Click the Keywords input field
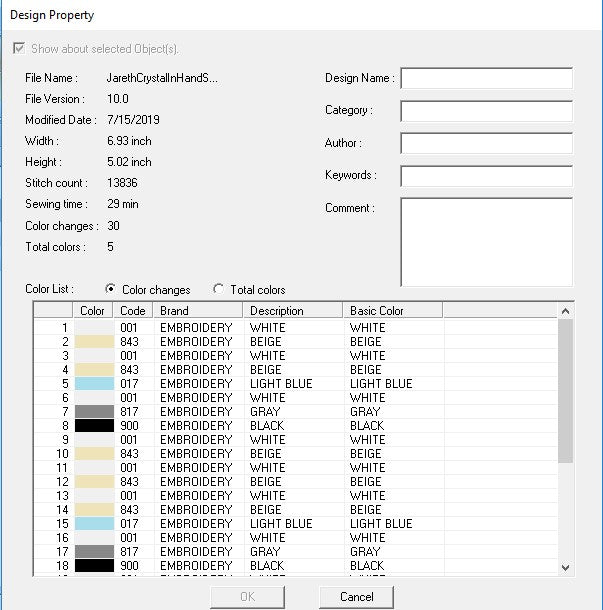 (486, 176)
